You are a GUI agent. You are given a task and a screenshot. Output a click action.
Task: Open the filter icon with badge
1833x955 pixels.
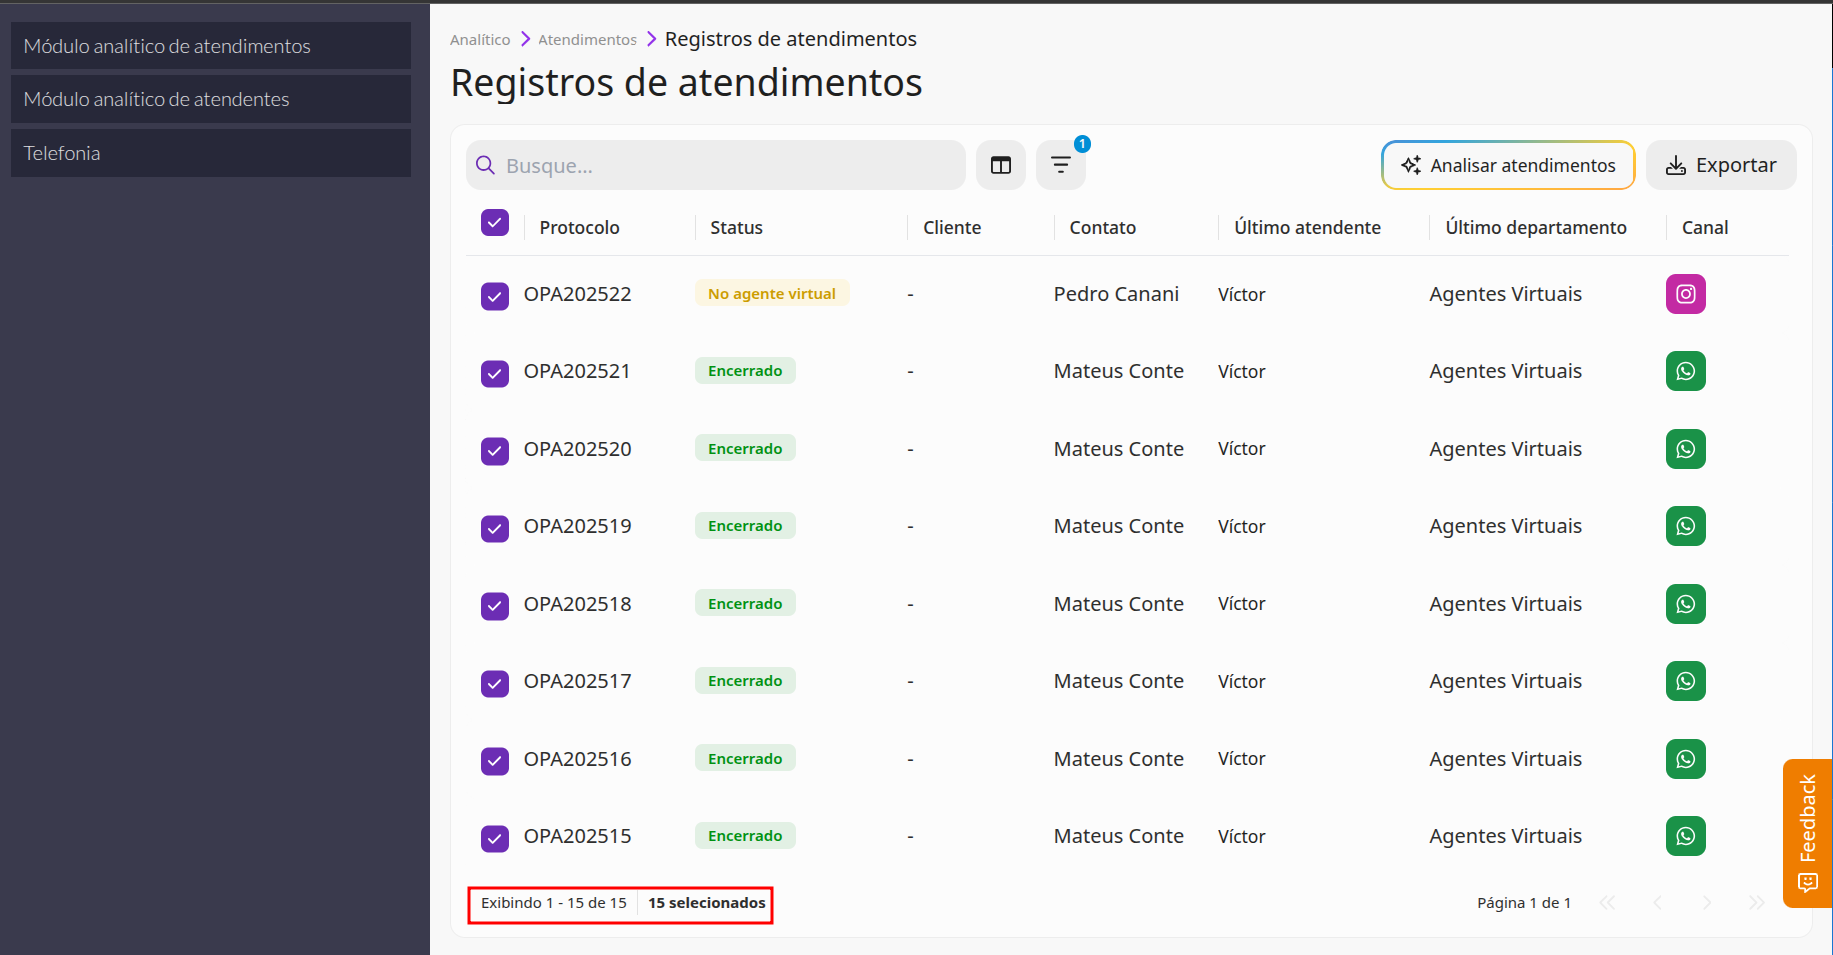pyautogui.click(x=1061, y=165)
